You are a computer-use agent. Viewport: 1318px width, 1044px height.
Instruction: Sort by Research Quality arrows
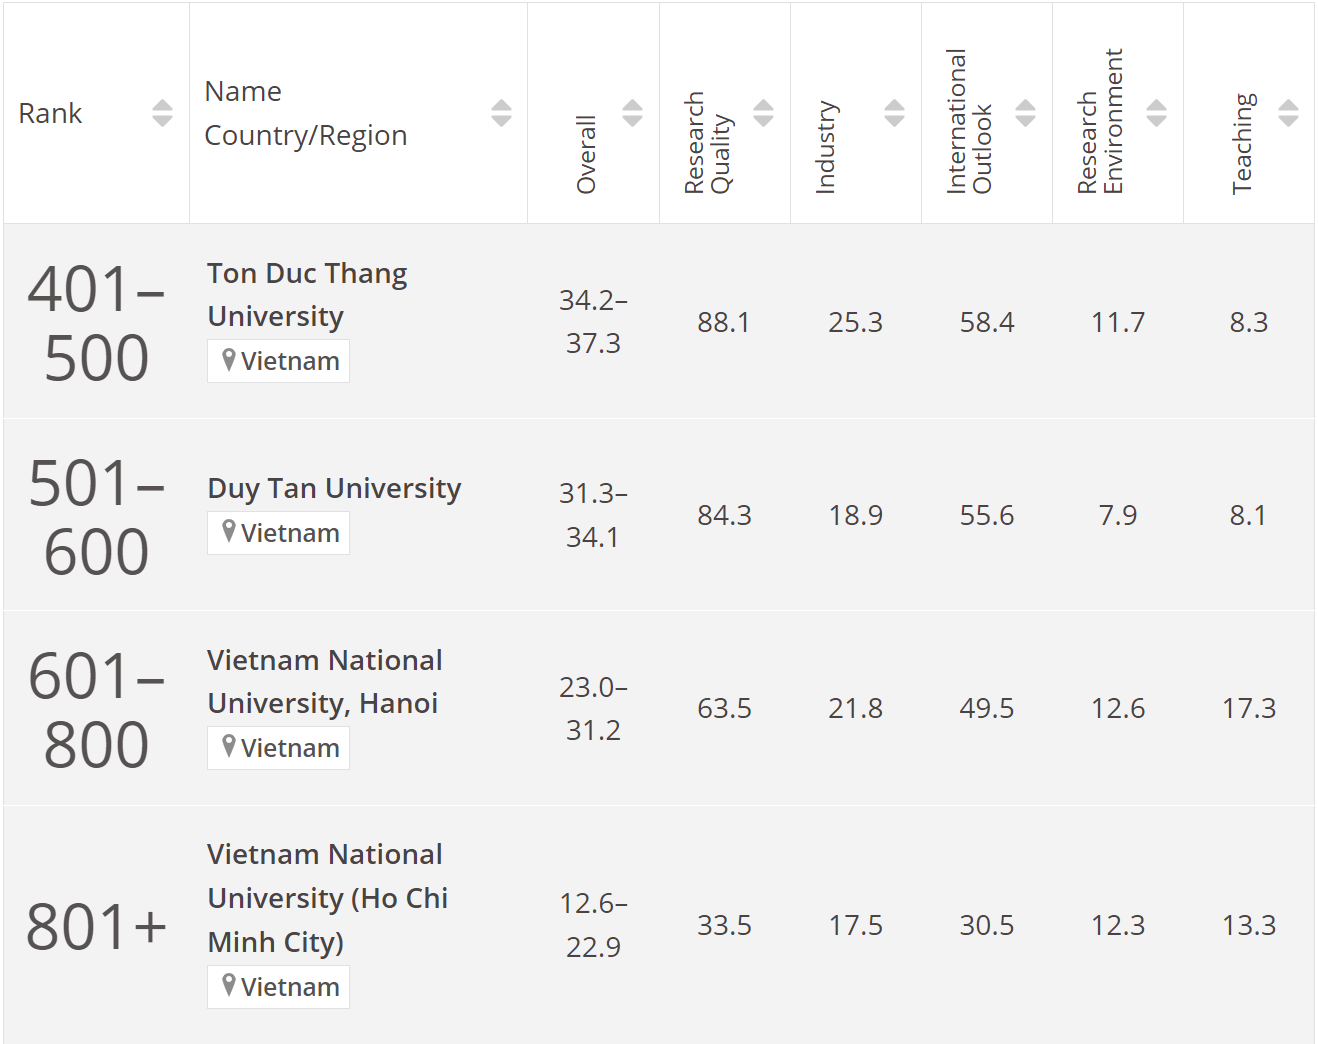pyautogui.click(x=763, y=113)
